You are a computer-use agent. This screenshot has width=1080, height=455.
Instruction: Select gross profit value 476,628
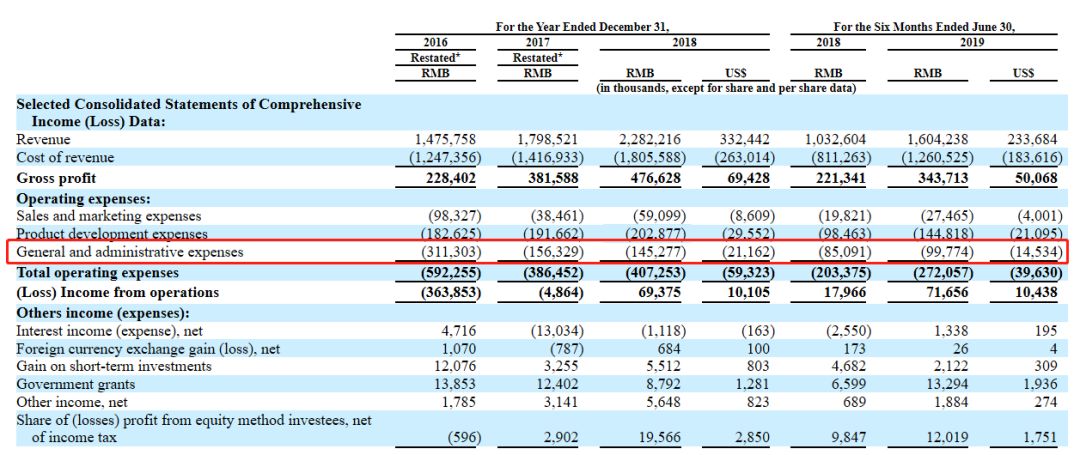657,178
